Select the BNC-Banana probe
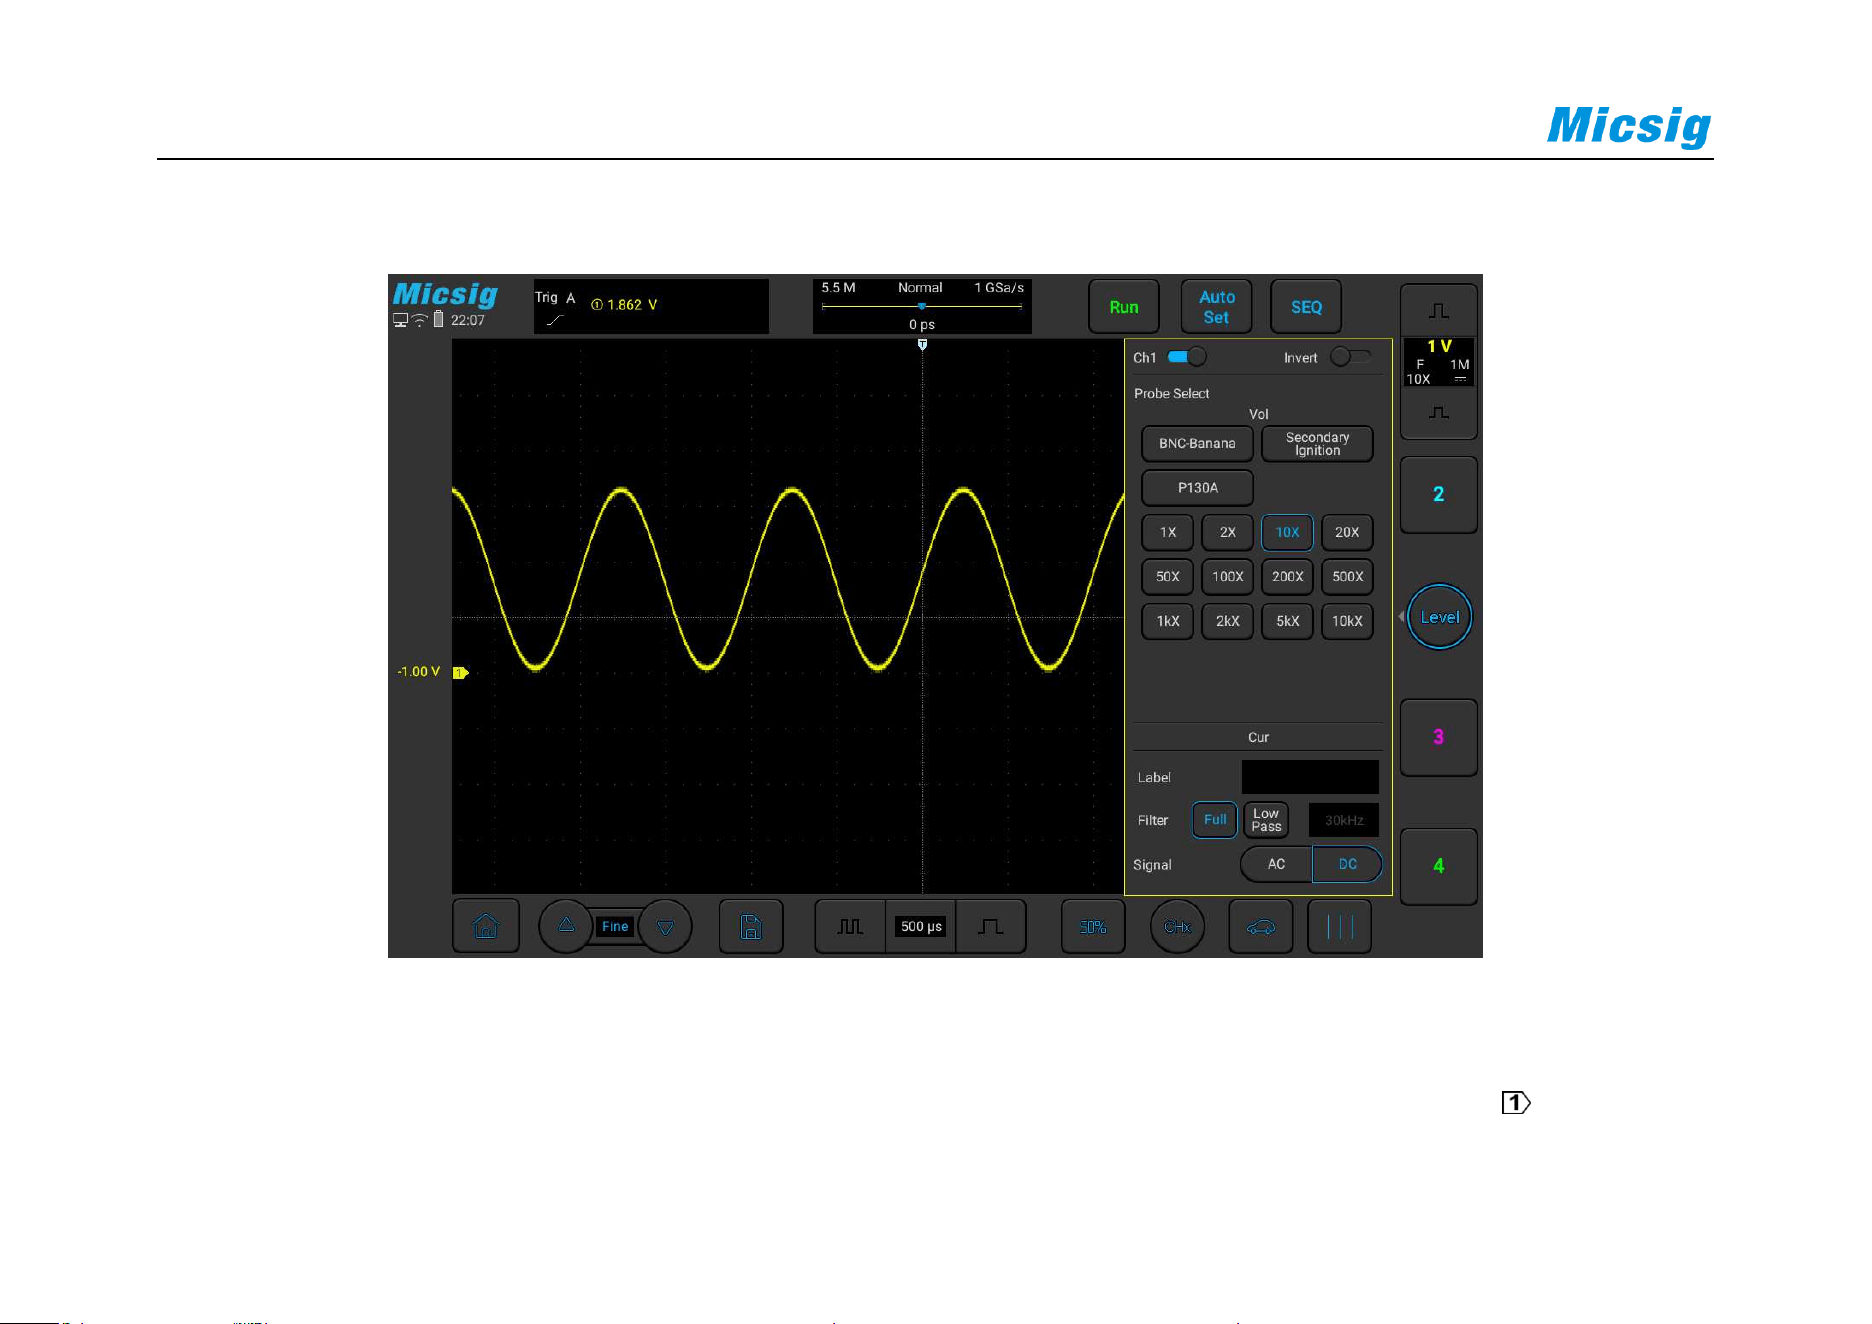This screenshot has height=1324, width=1872. coord(1197,443)
